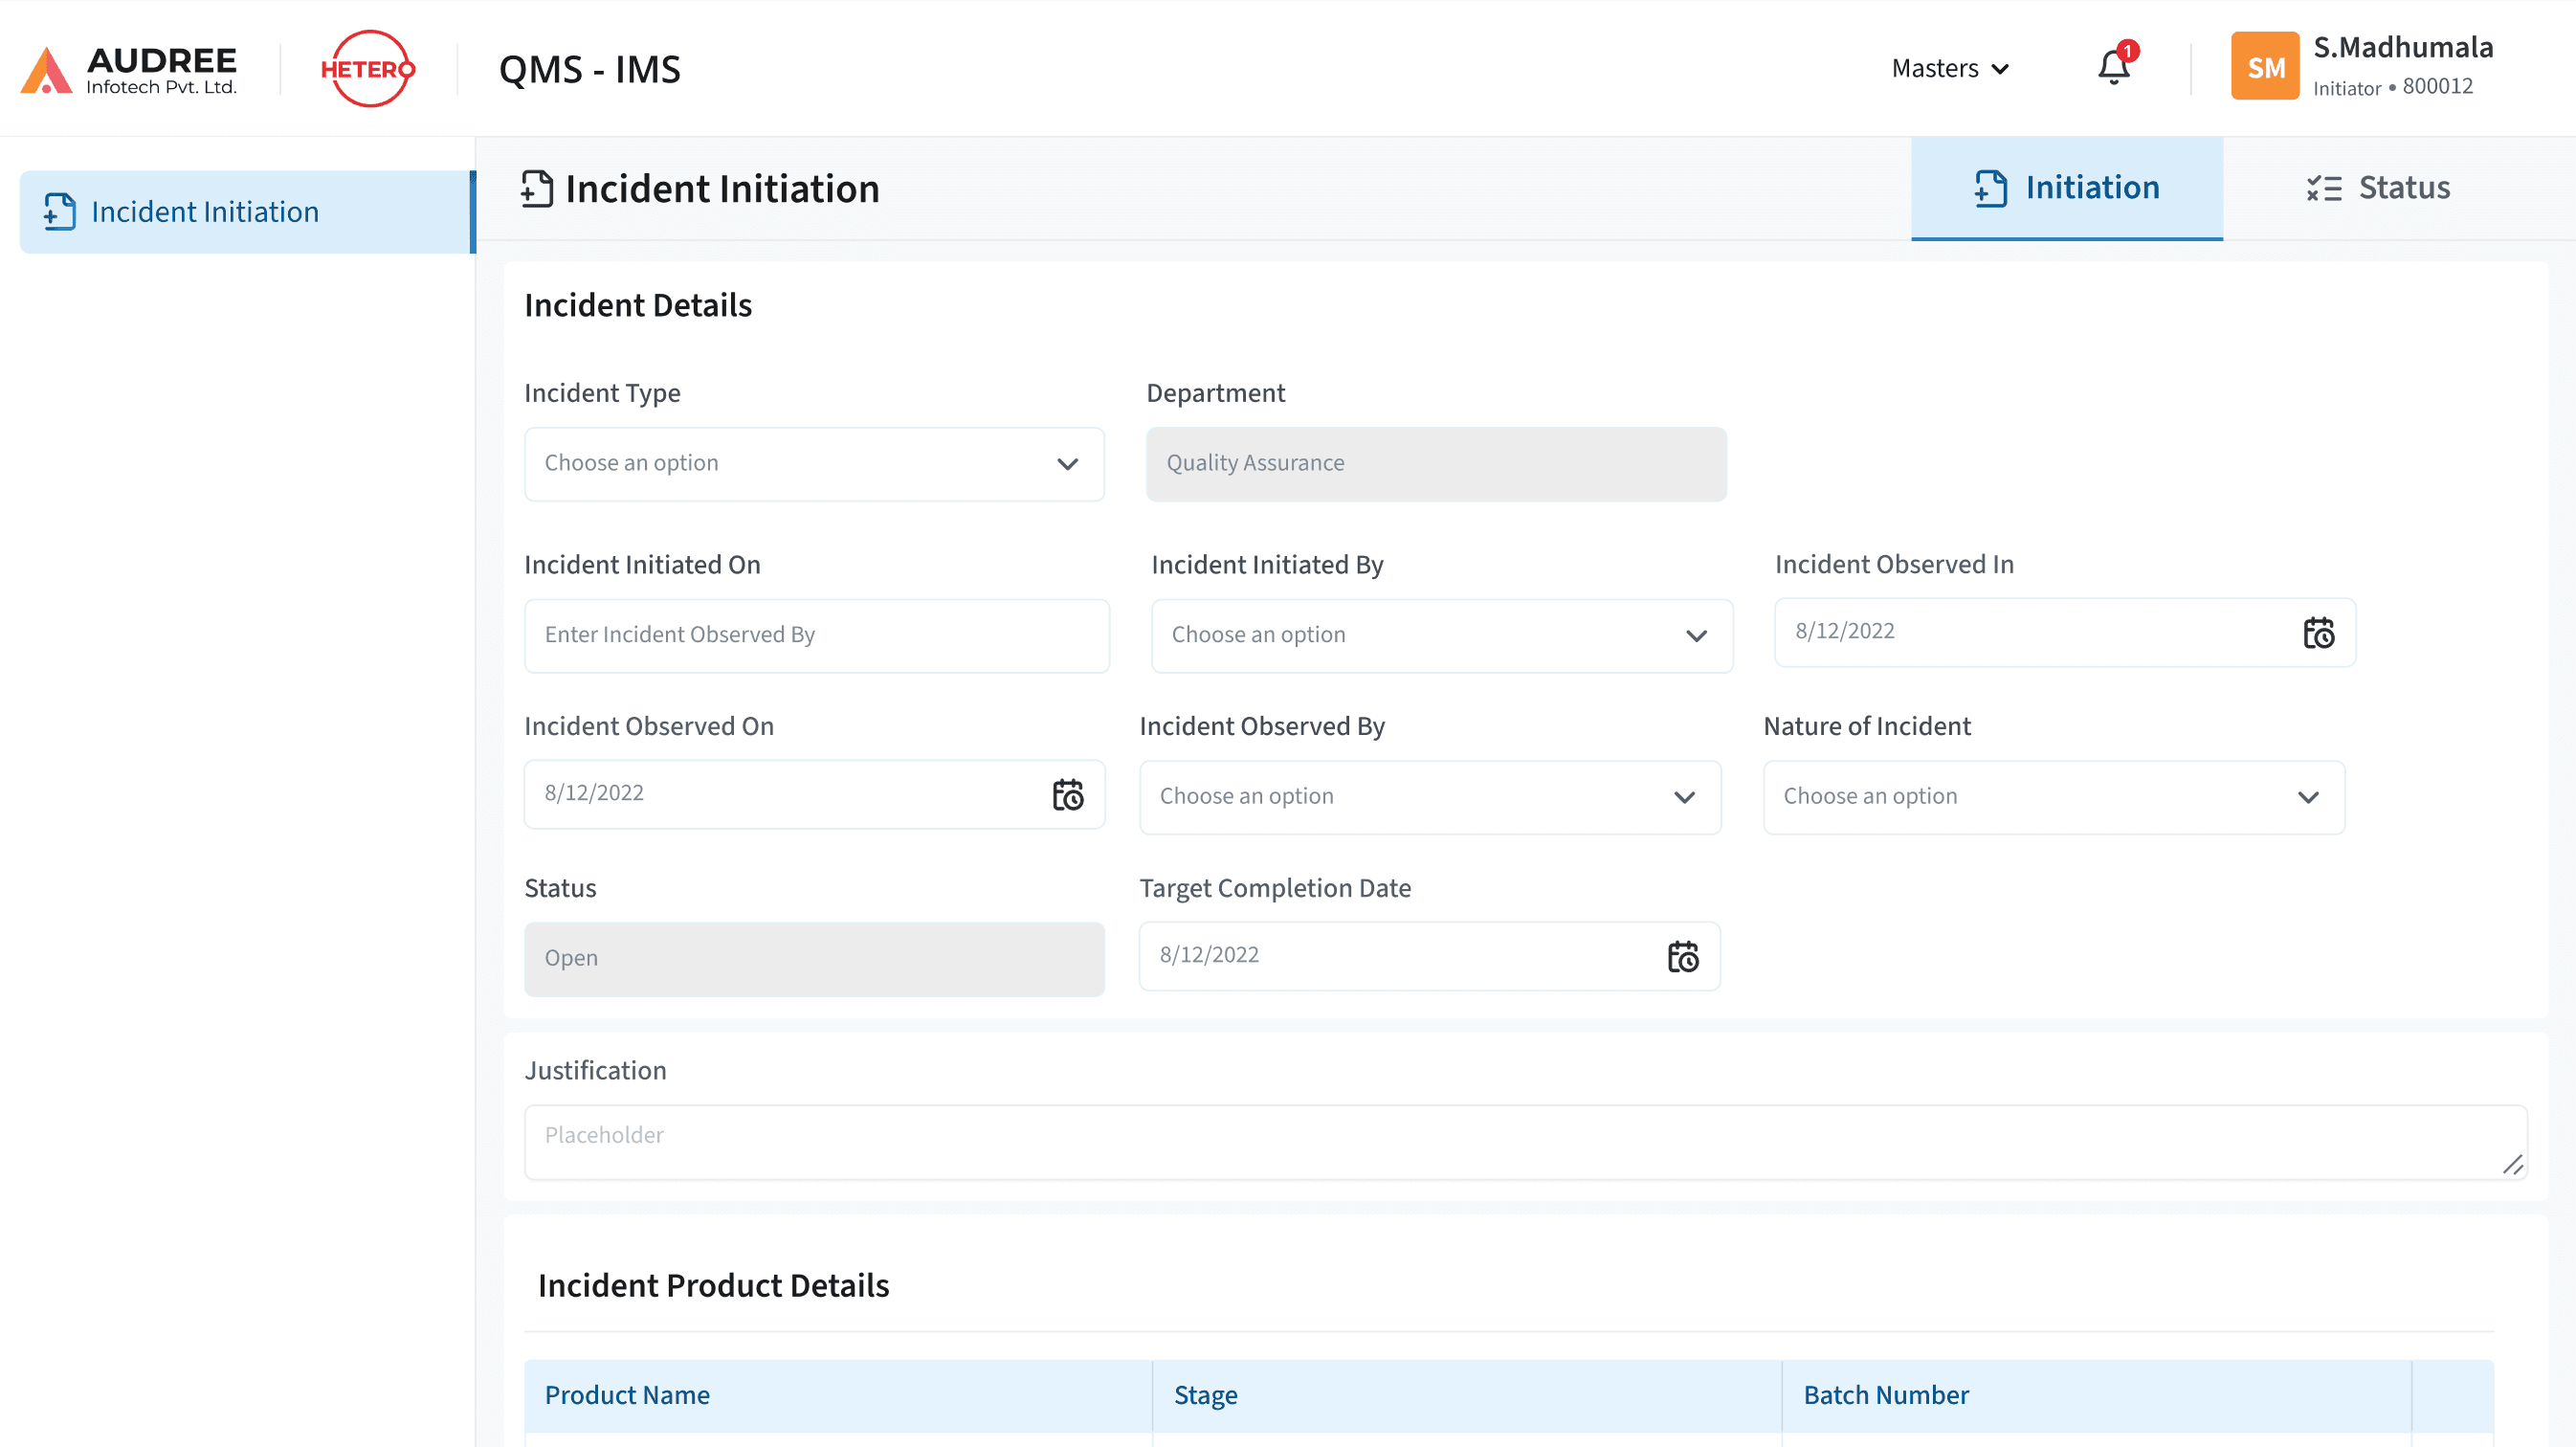Click the Enter Incident Observed By field
2576x1447 pixels.
(816, 634)
